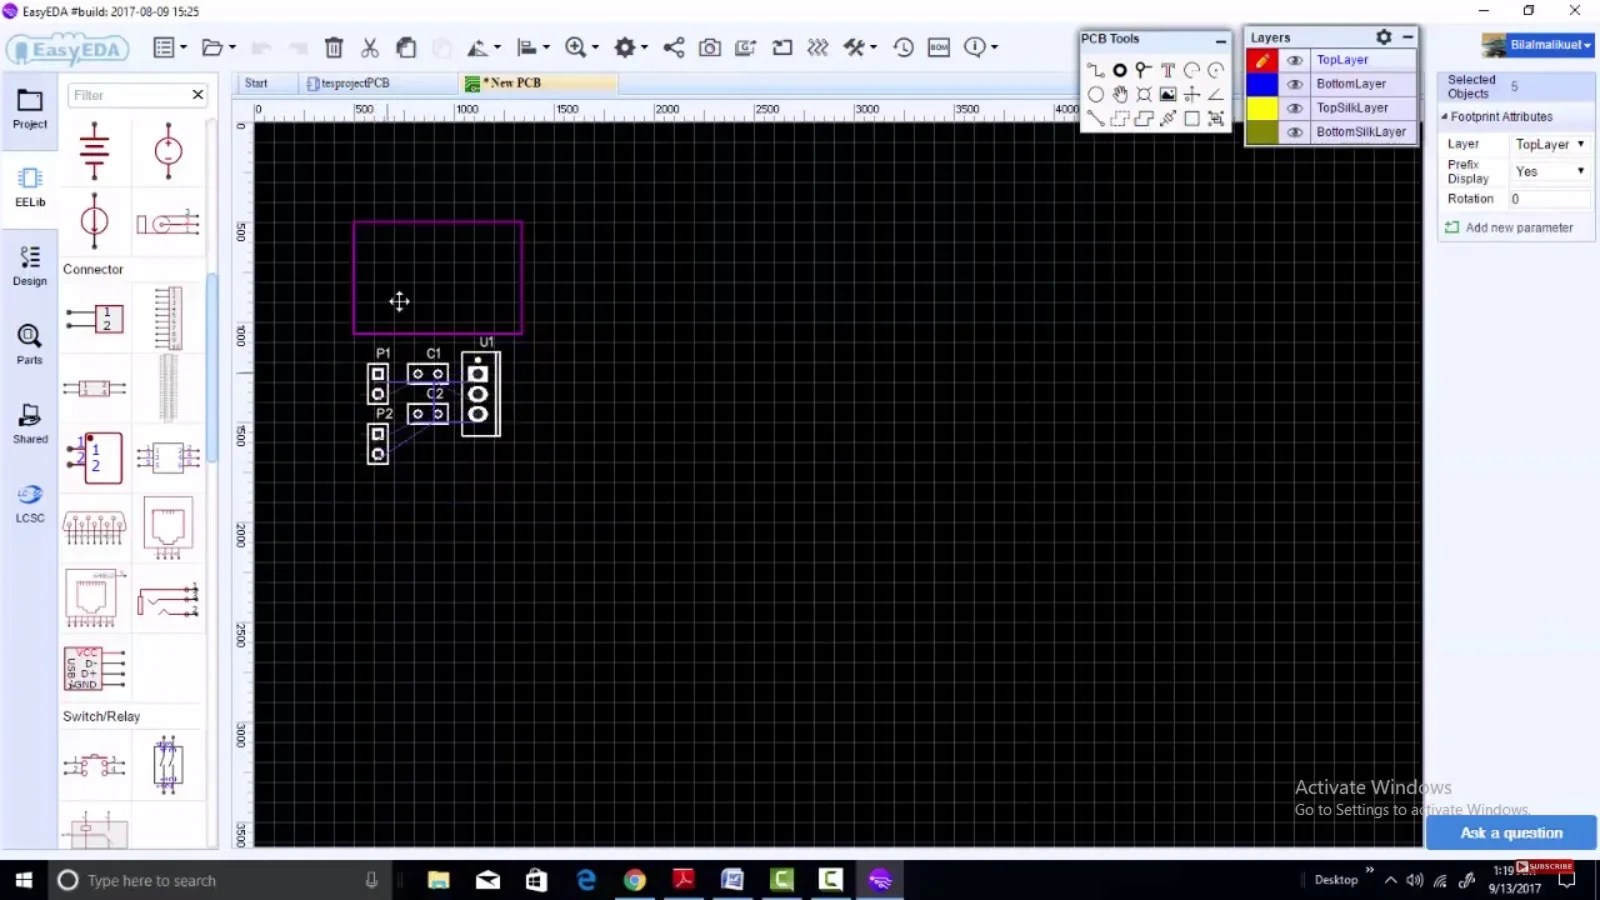Toggle visibility of BottomLayer
The width and height of the screenshot is (1600, 900).
[1295, 84]
